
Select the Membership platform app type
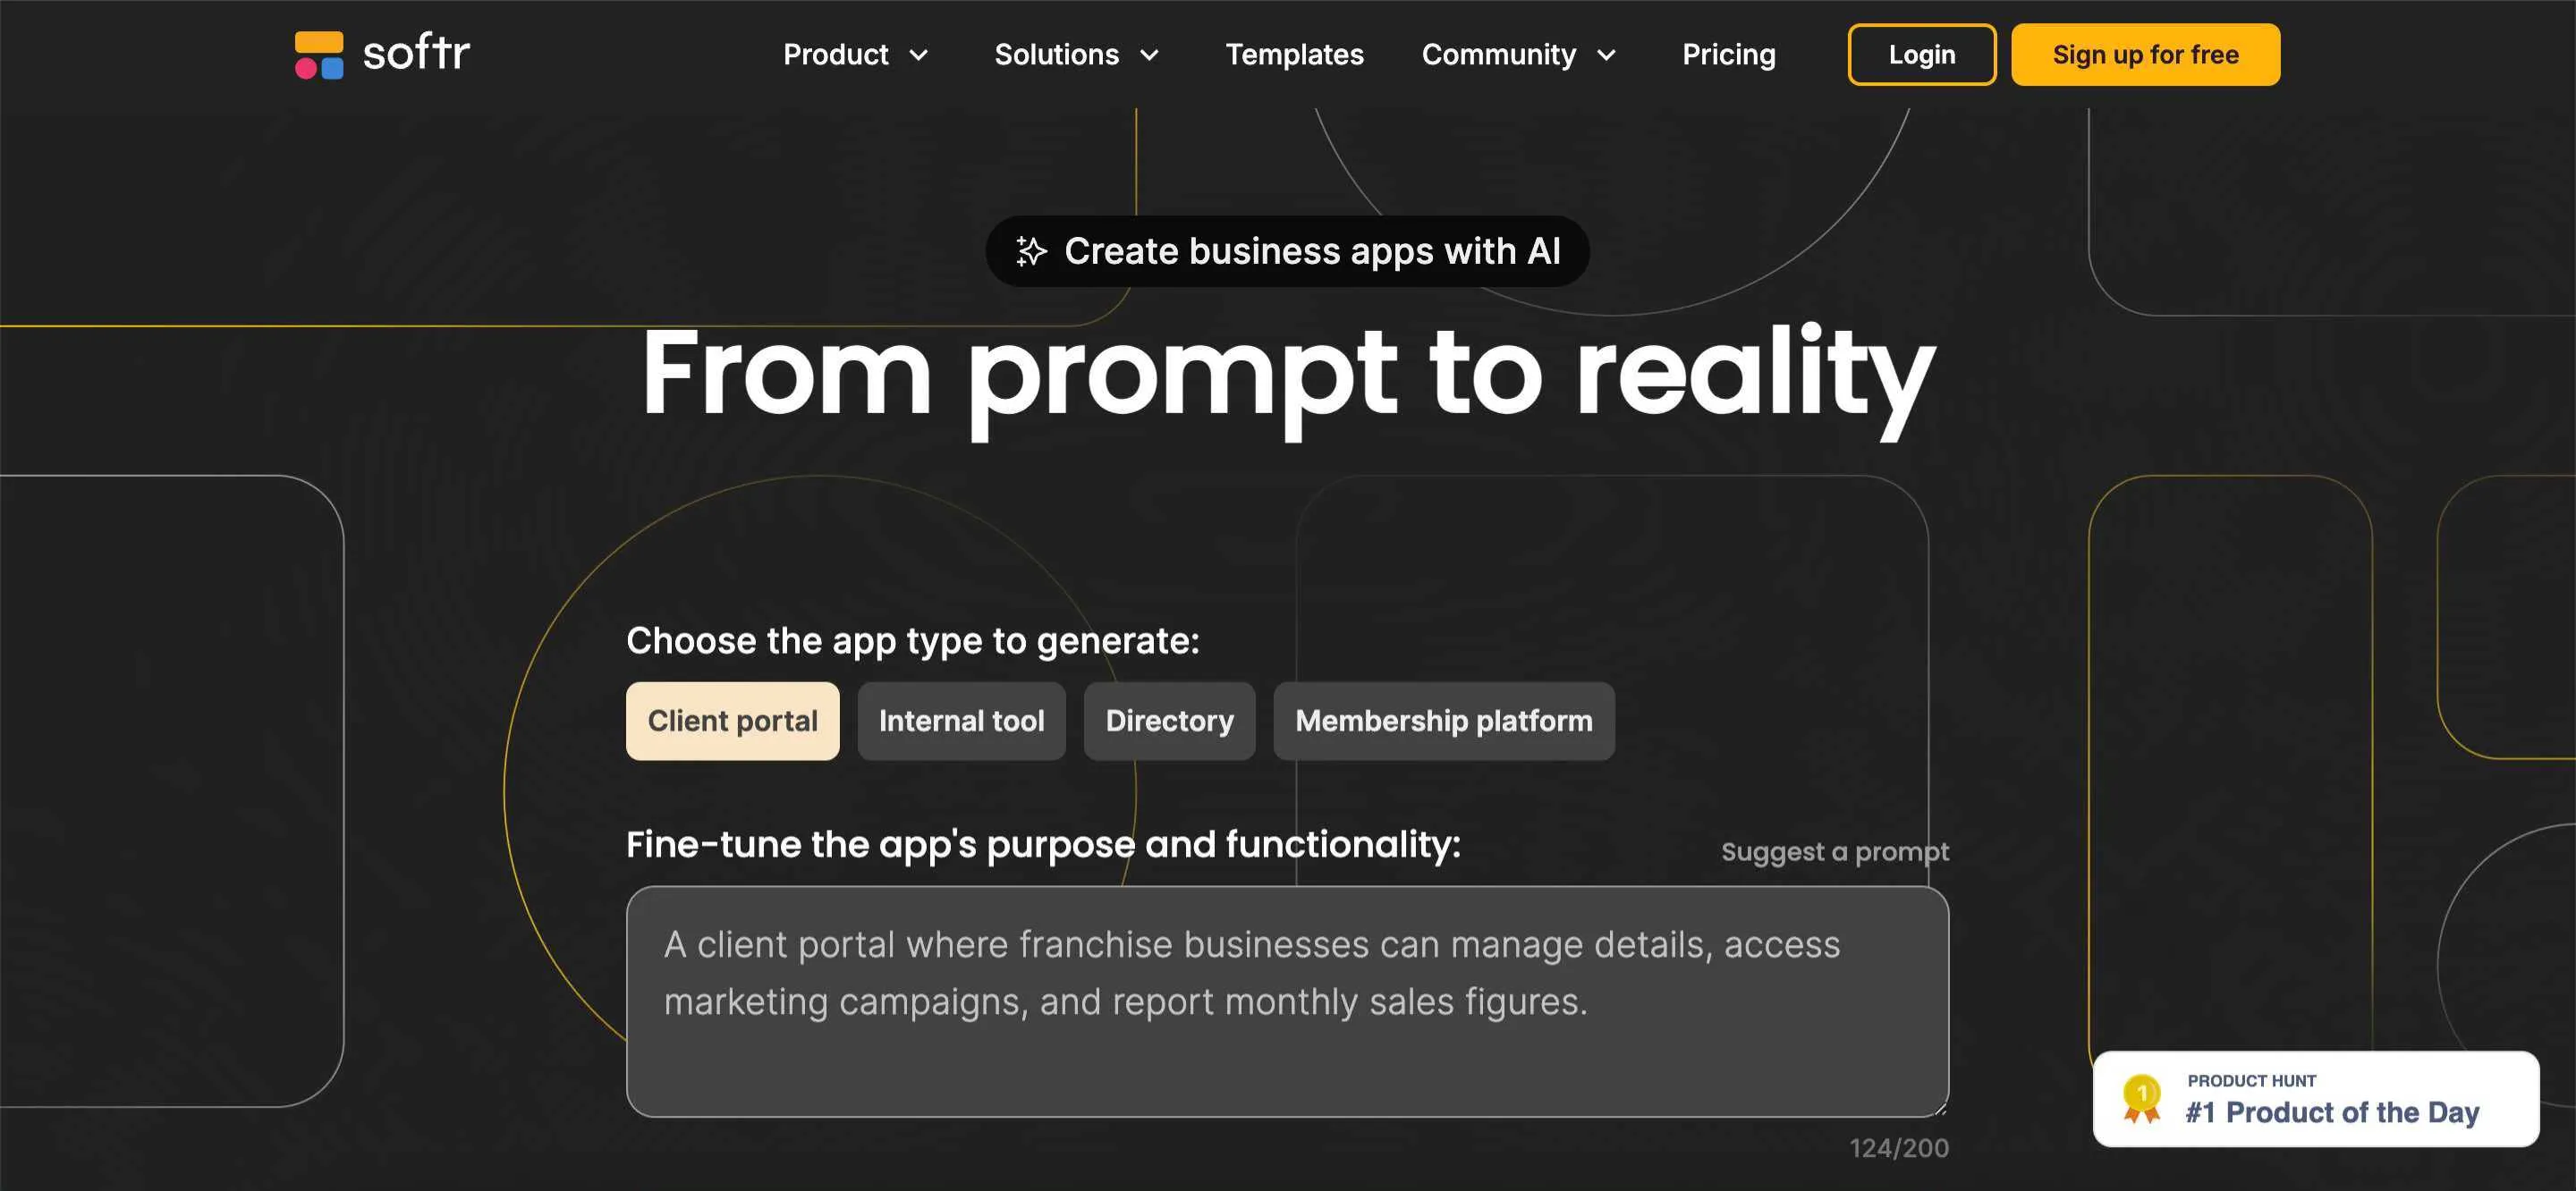(x=1443, y=720)
